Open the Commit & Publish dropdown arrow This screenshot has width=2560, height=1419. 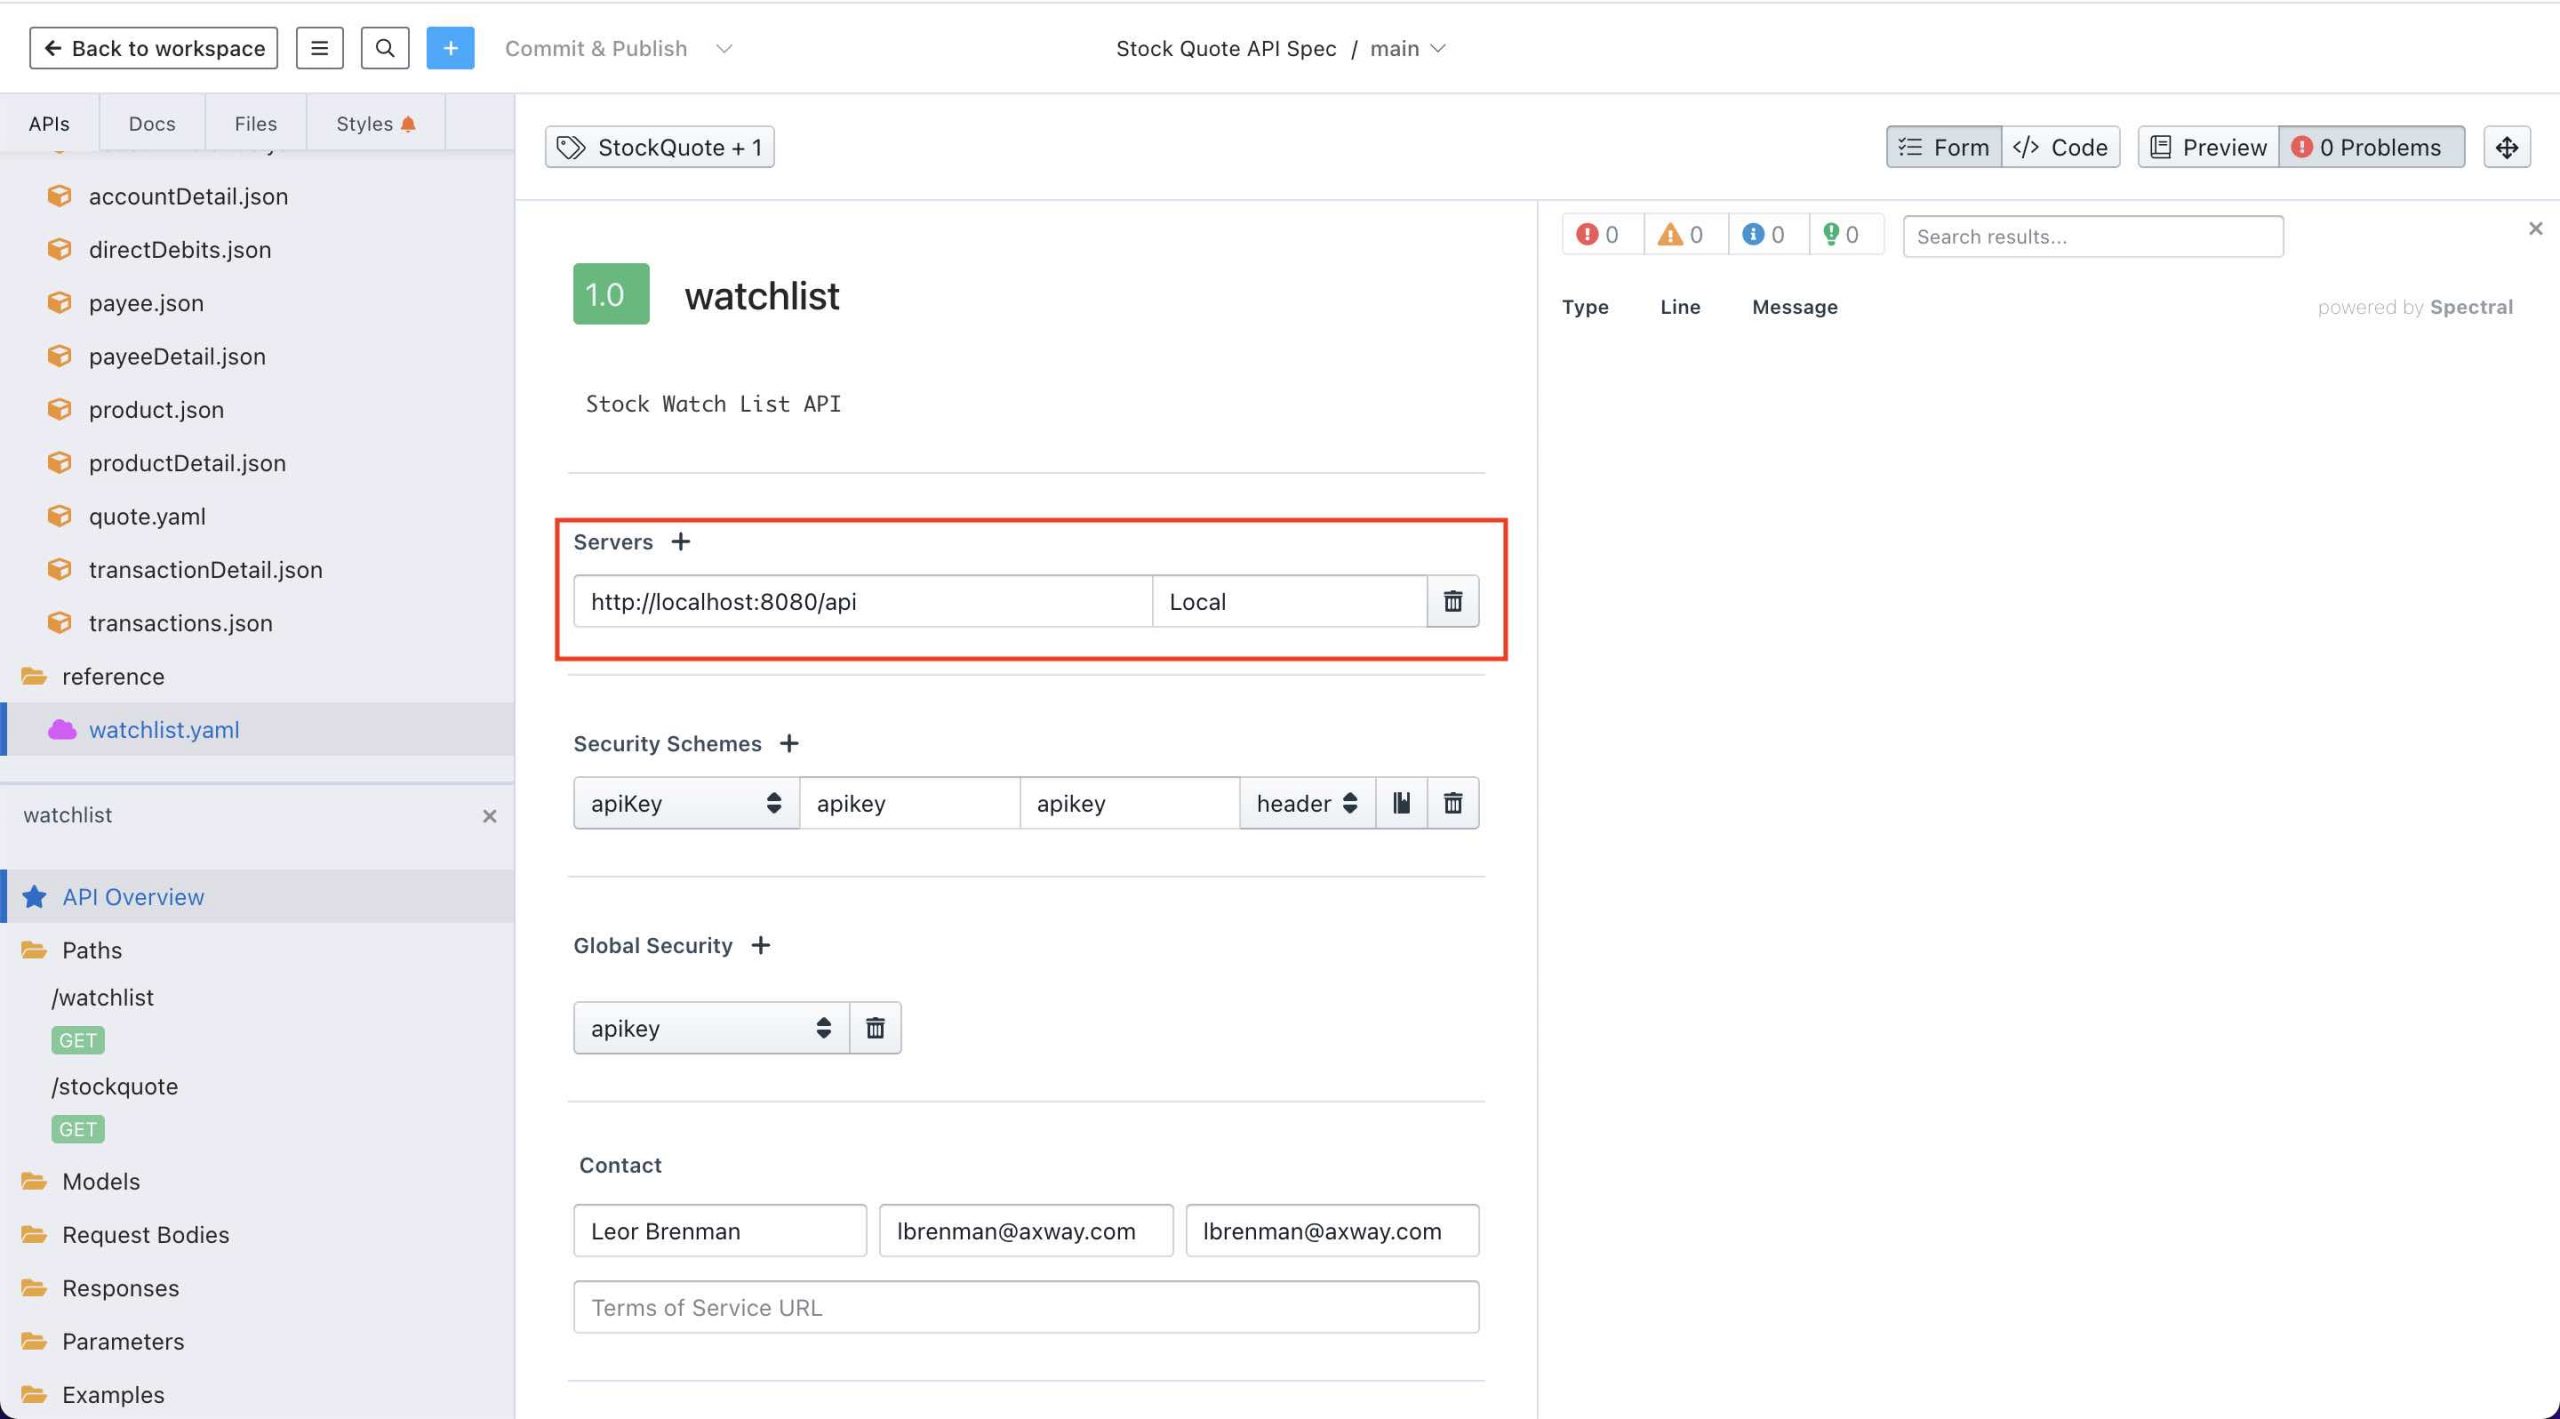[724, 48]
